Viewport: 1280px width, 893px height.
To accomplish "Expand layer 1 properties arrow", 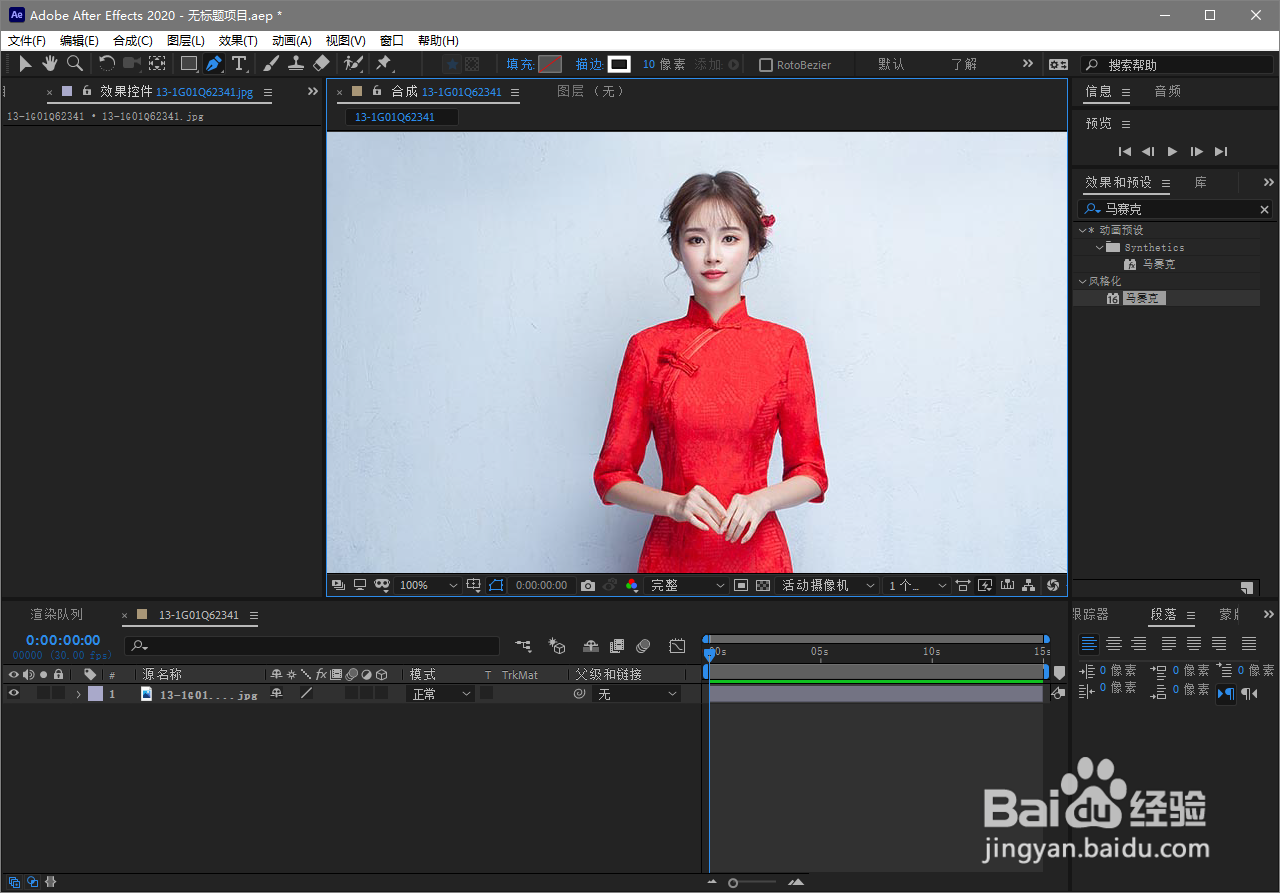I will click(x=78, y=693).
